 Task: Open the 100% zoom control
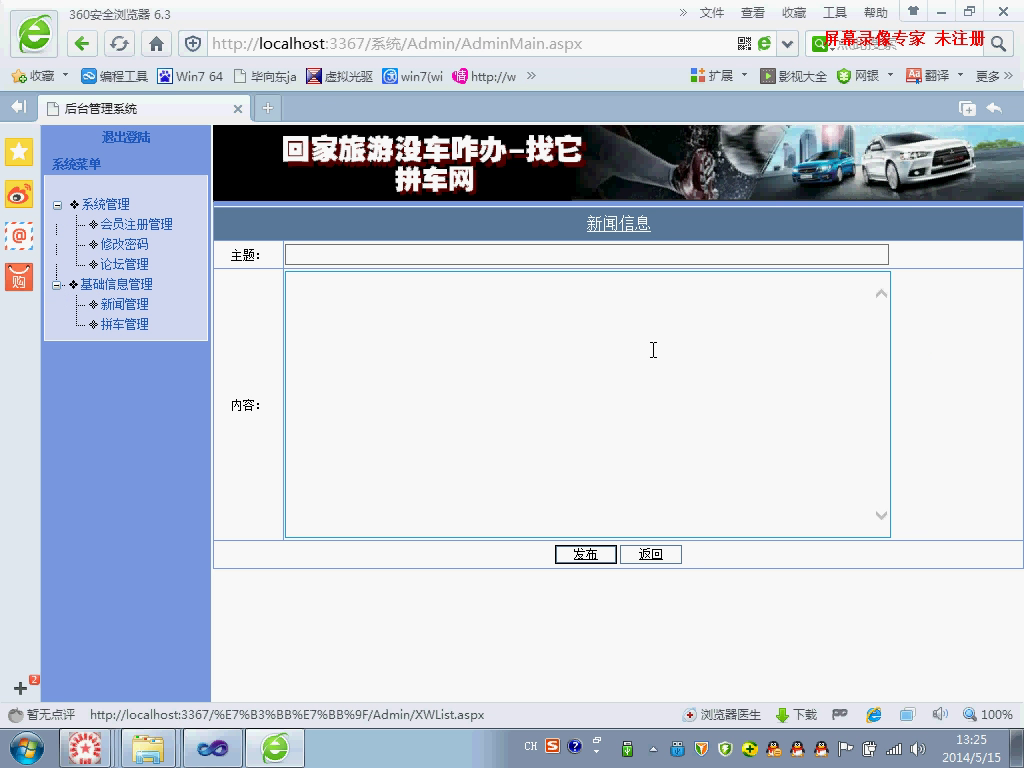tap(988, 714)
